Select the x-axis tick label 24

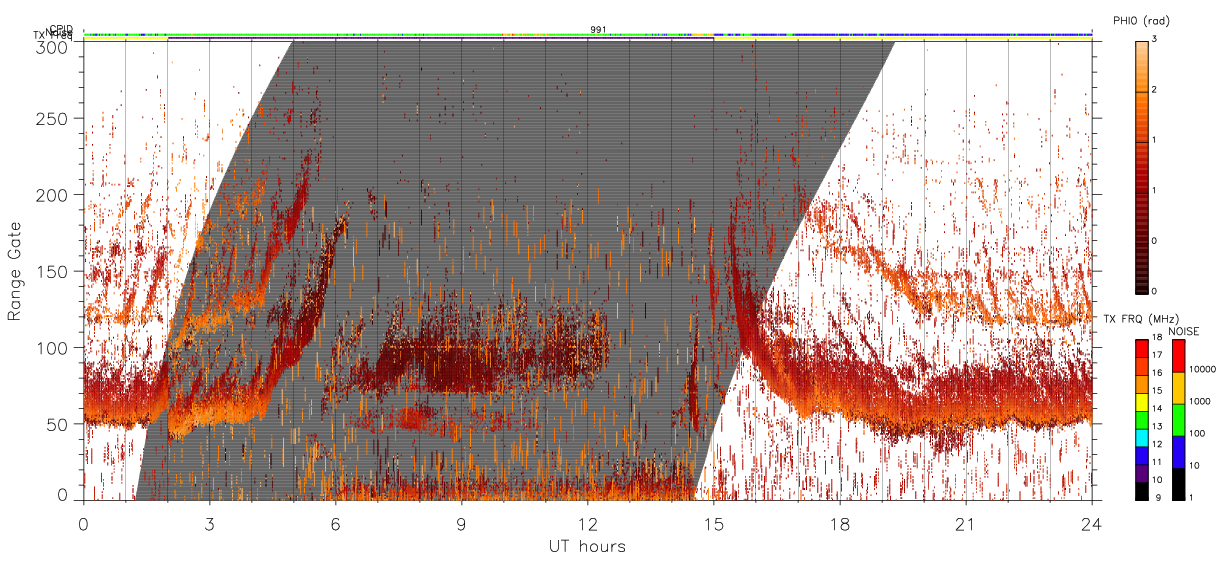(1092, 524)
